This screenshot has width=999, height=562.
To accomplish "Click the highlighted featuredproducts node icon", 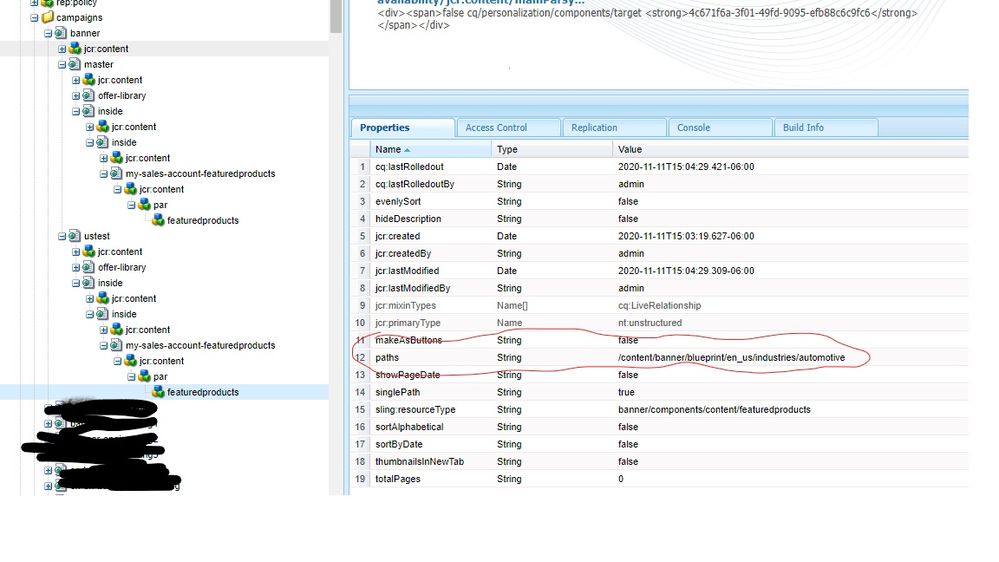I will 158,392.
